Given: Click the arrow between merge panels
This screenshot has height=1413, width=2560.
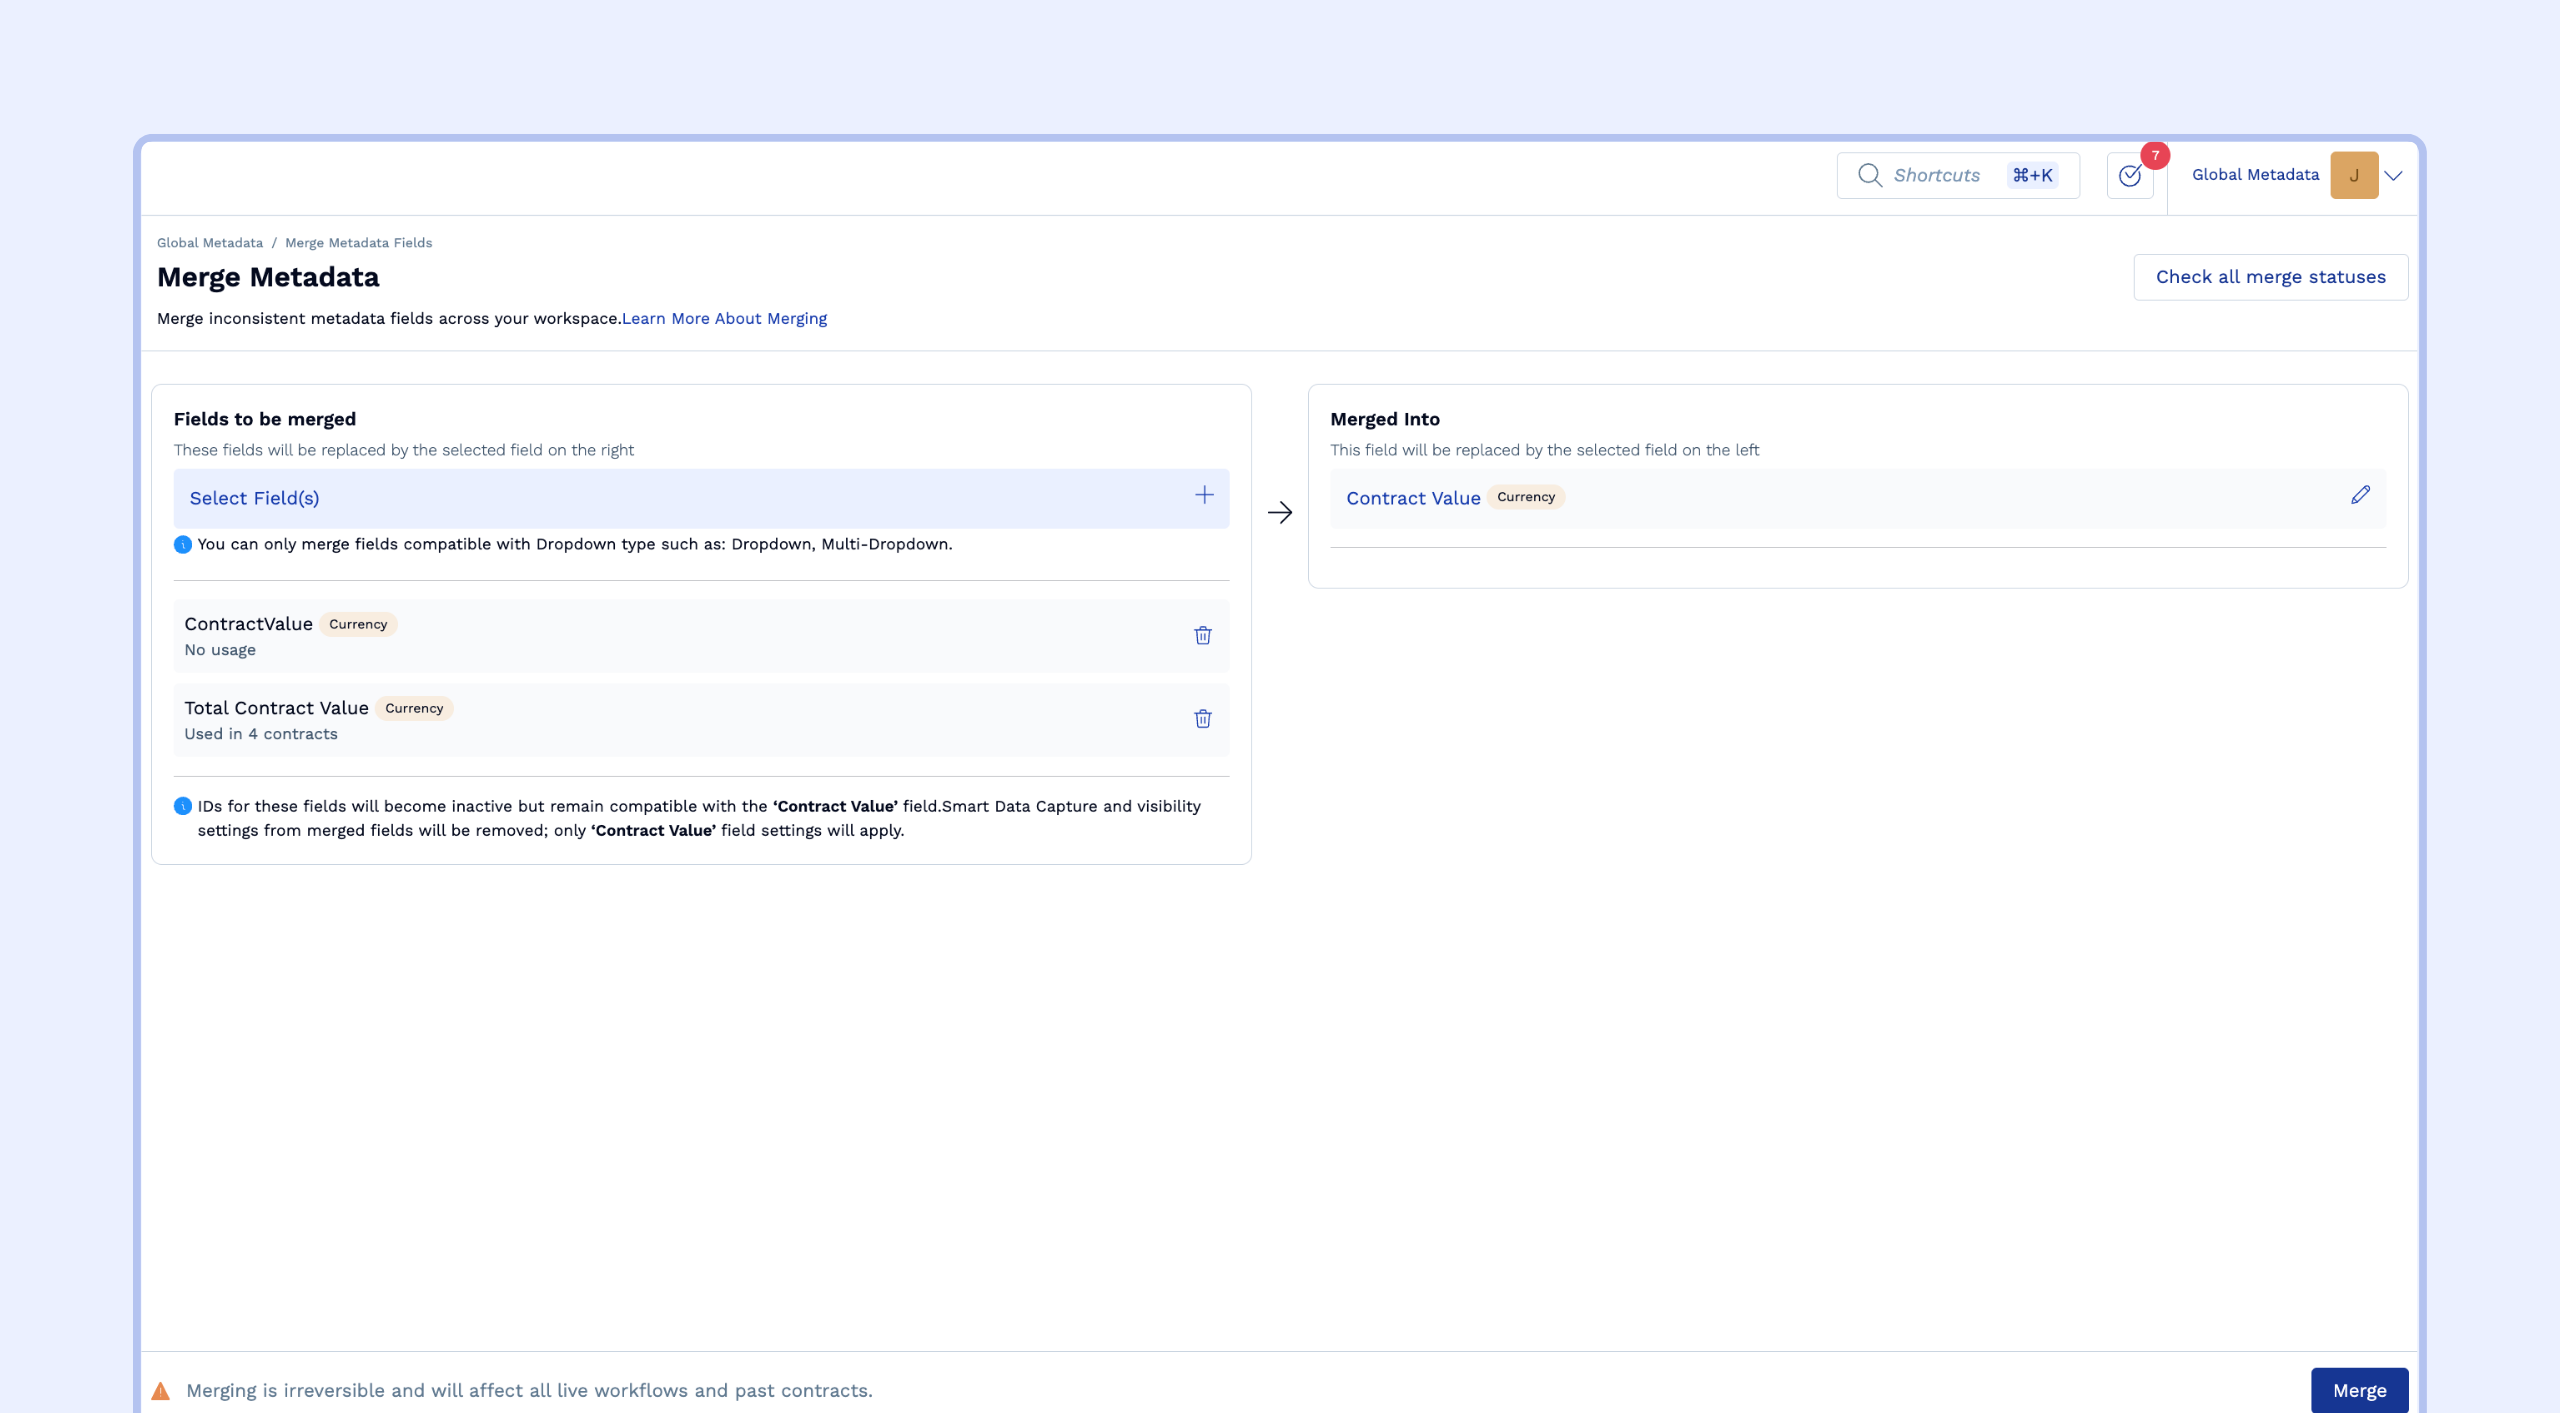Looking at the screenshot, I should tap(1280, 513).
